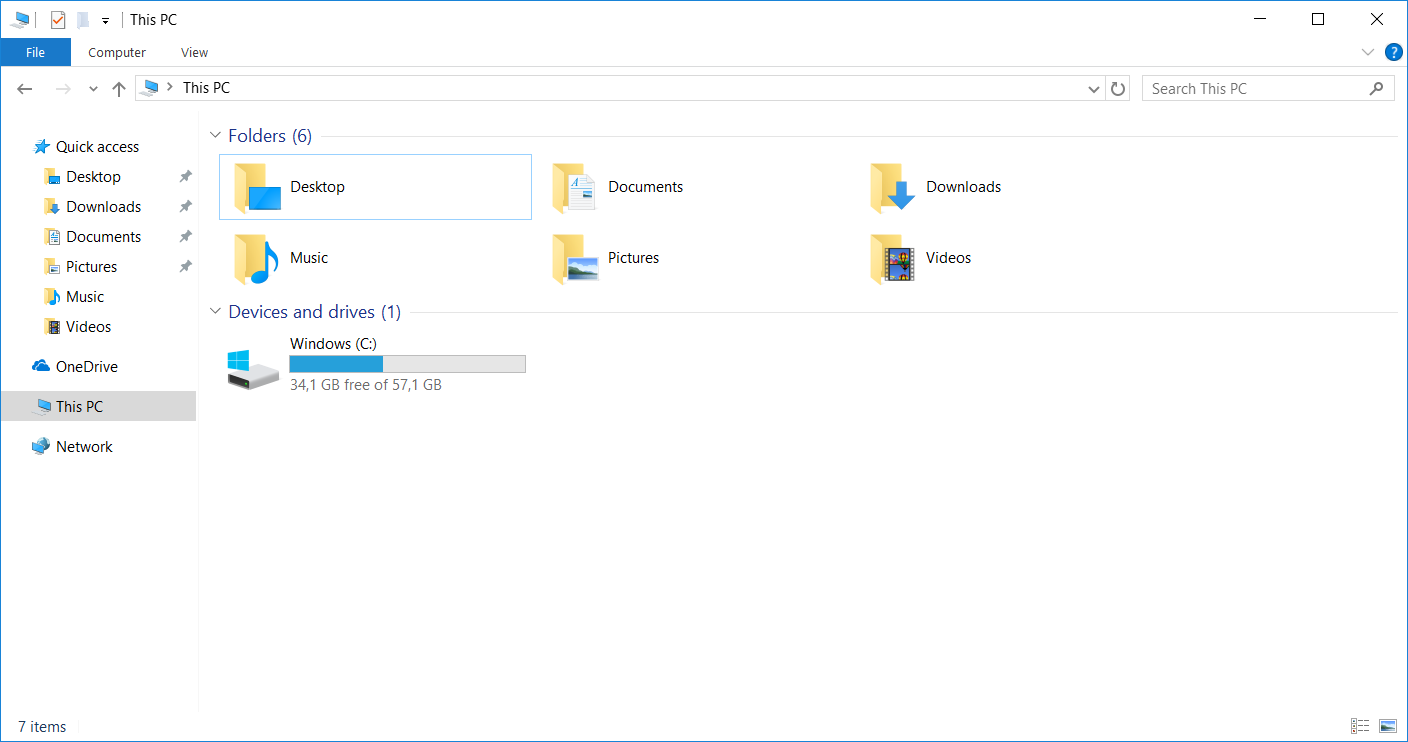This screenshot has width=1408, height=742.
Task: Click the Windows (C:) drive label
Action: [x=333, y=343]
